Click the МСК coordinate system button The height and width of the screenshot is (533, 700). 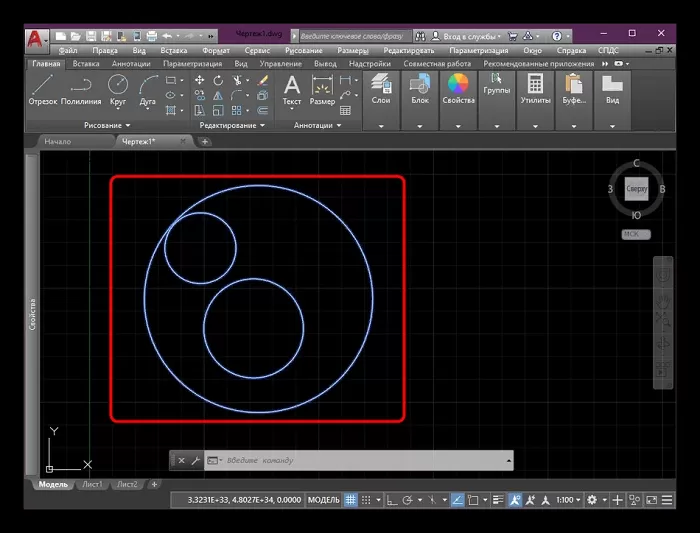click(x=636, y=234)
